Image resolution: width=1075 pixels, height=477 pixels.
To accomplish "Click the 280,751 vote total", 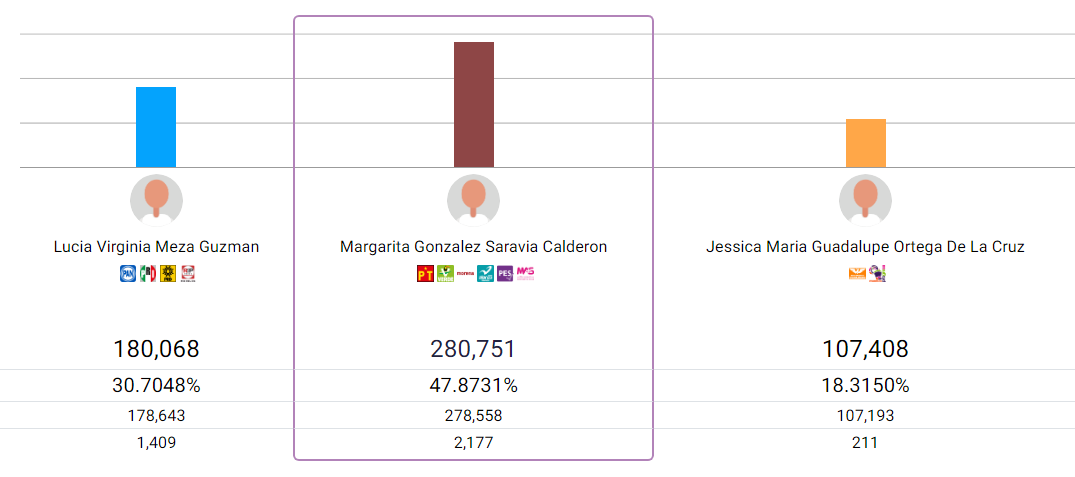I will pos(473,349).
